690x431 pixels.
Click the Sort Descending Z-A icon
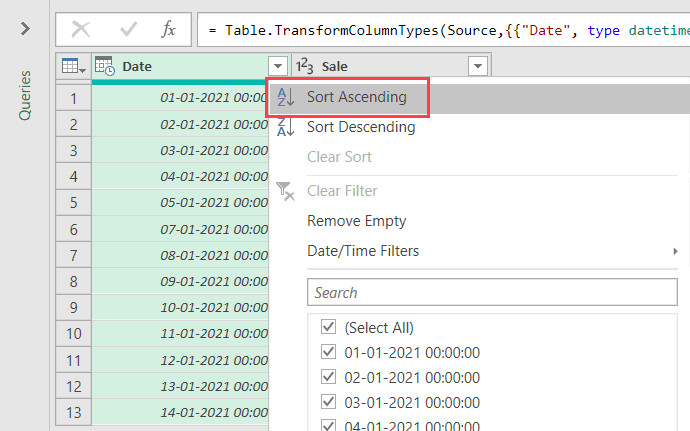(x=286, y=128)
